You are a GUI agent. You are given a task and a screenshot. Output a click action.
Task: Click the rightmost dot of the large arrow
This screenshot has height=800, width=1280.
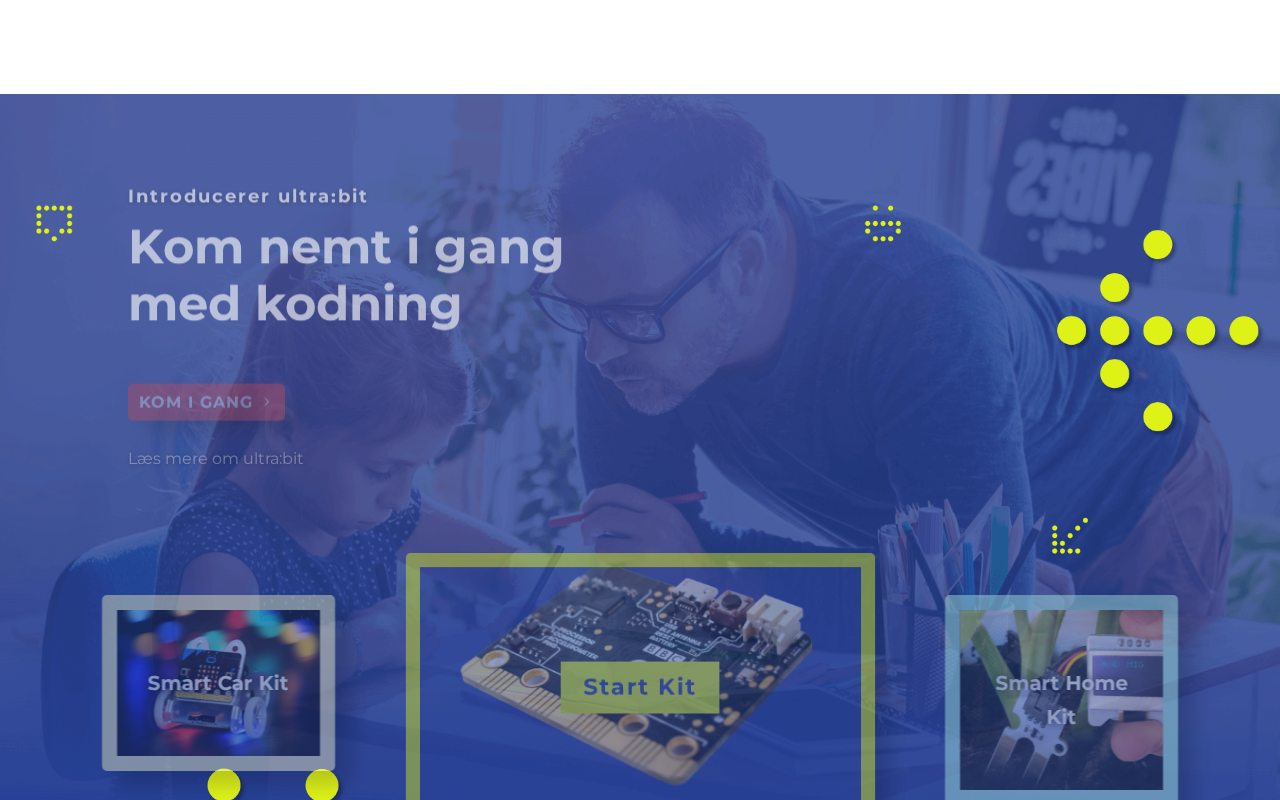[1244, 330]
